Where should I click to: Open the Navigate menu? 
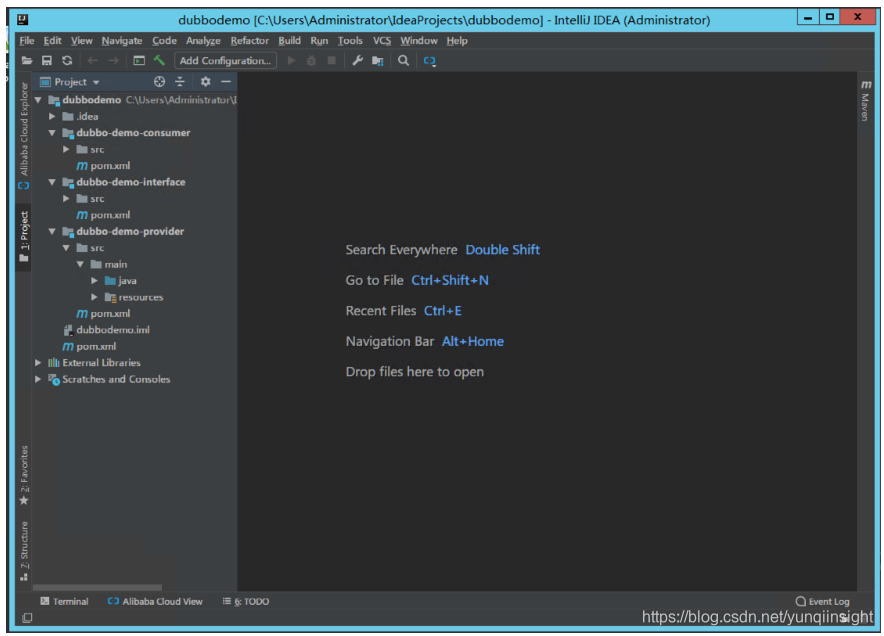tap(122, 41)
